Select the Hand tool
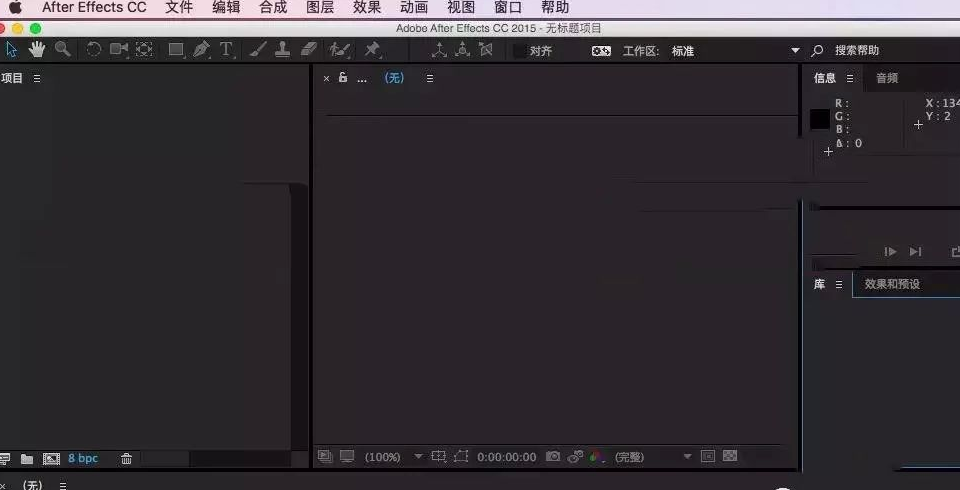 37,50
